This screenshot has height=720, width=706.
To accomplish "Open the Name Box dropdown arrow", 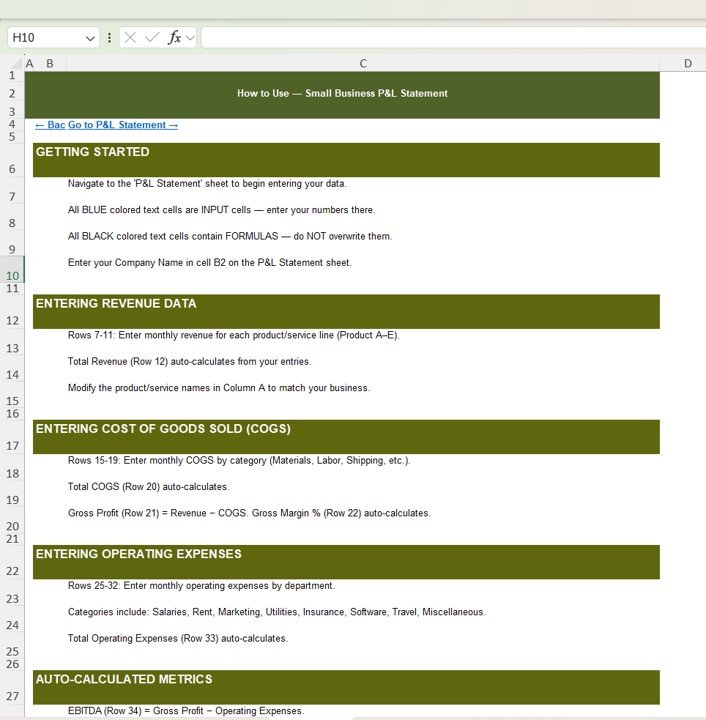I will click(90, 37).
